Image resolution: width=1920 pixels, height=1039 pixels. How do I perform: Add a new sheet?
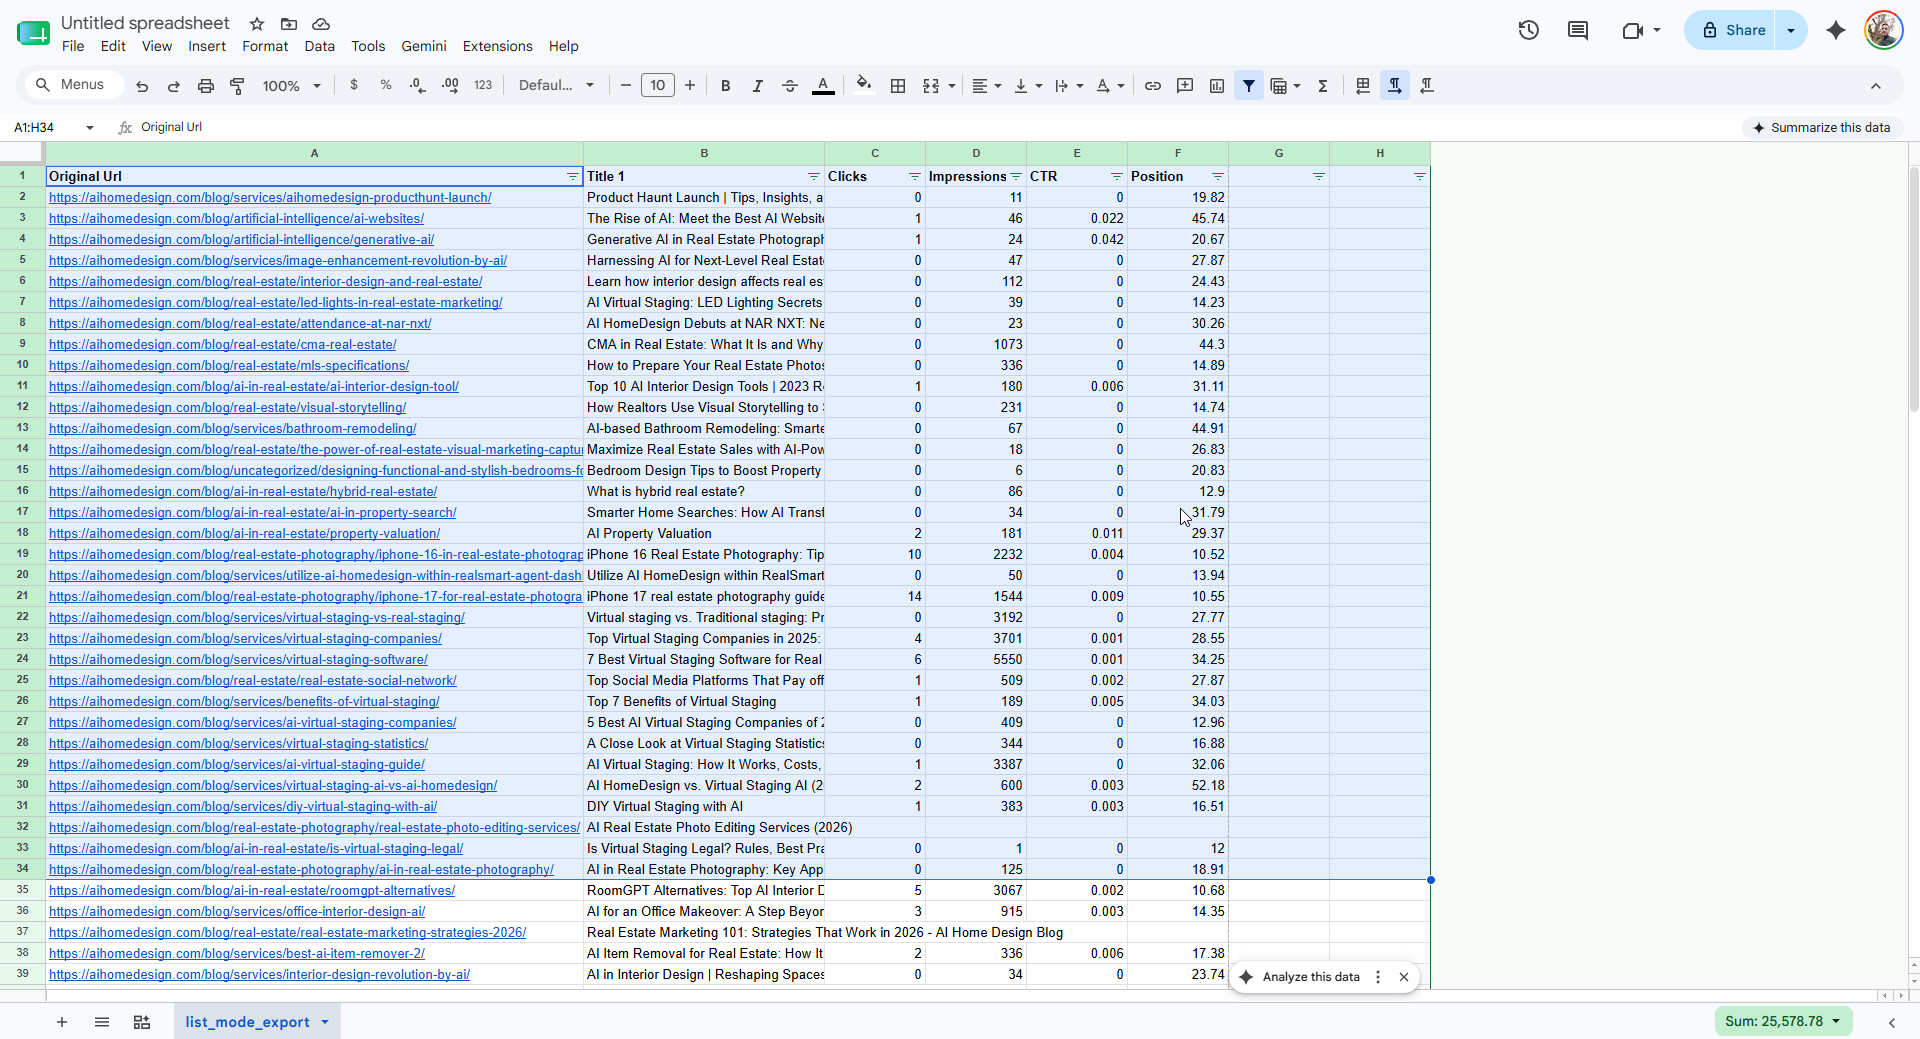(x=62, y=1022)
